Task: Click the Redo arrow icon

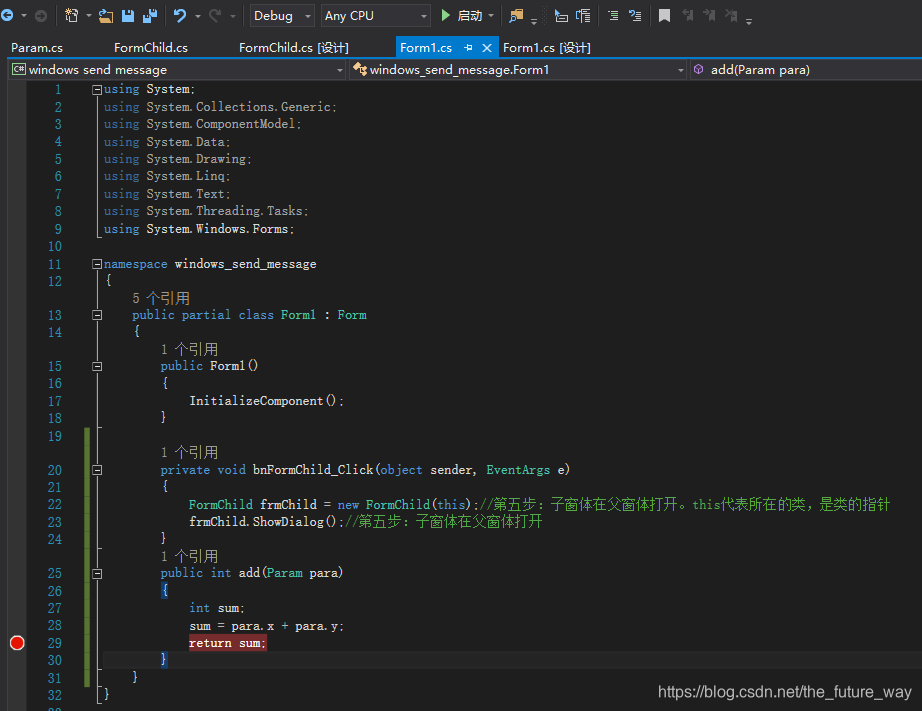Action: click(x=215, y=16)
